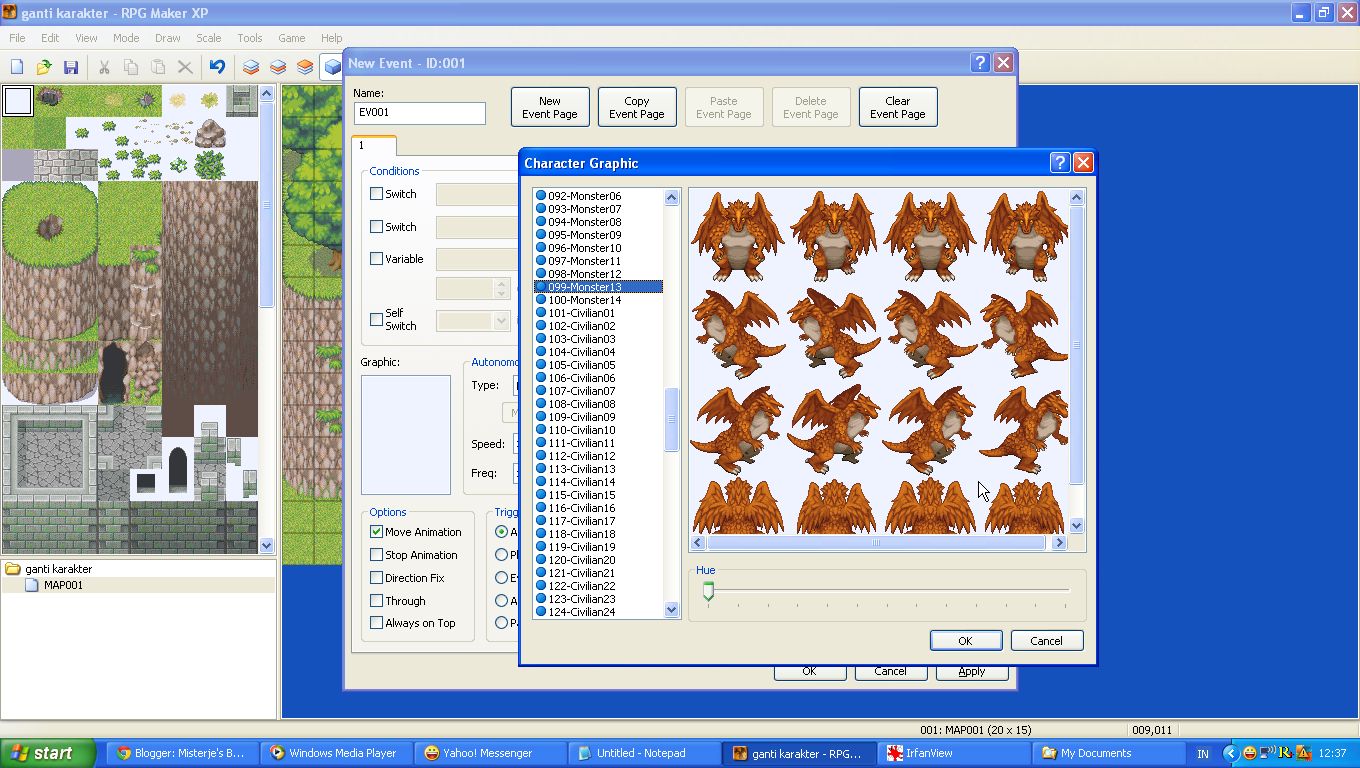The height and width of the screenshot is (768, 1360).
Task: Click the warning triangle tray icon
Action: pyautogui.click(x=1303, y=753)
